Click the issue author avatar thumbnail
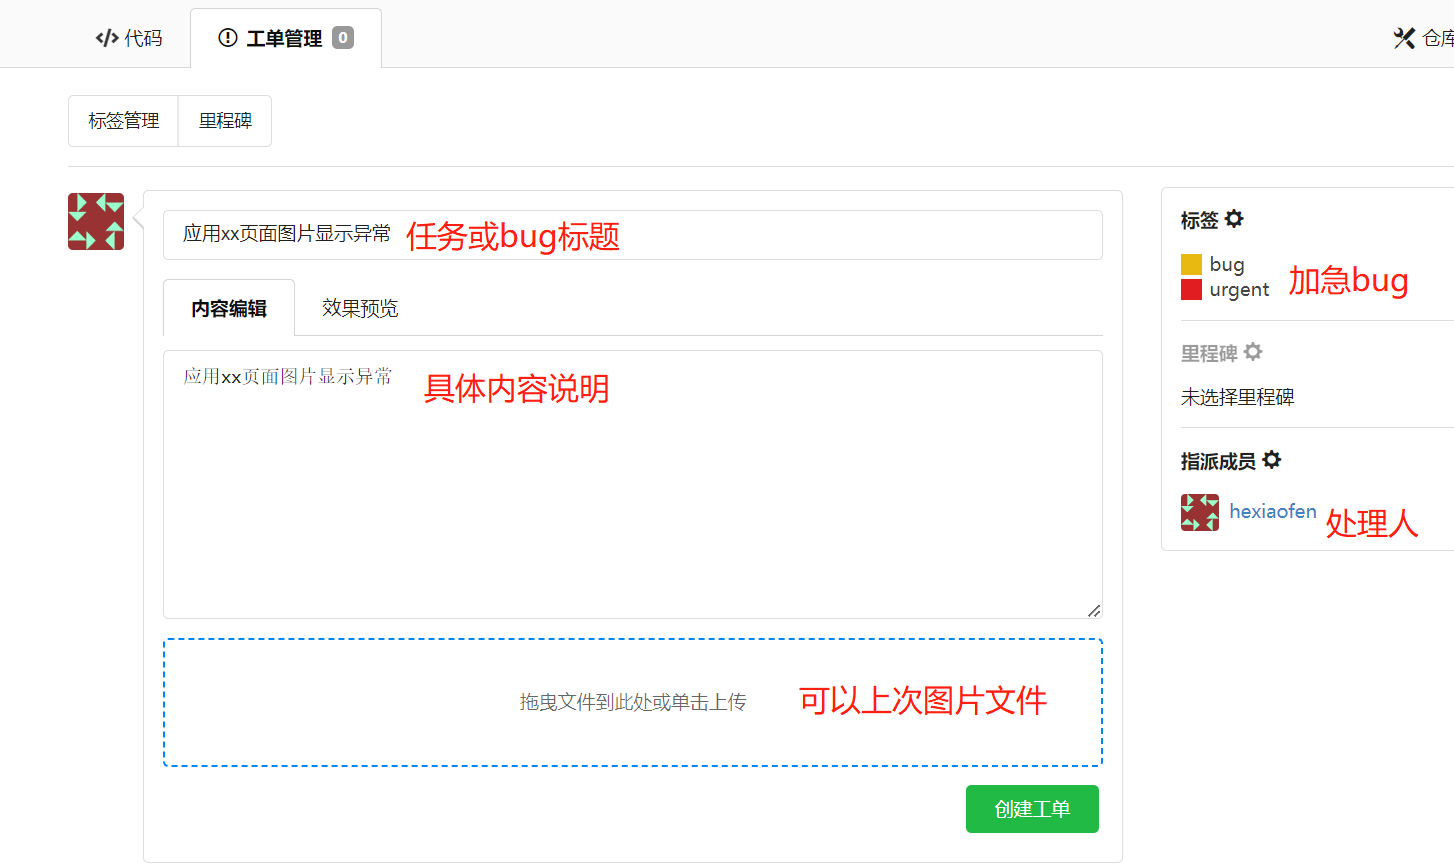This screenshot has width=1454, height=864. (x=95, y=221)
